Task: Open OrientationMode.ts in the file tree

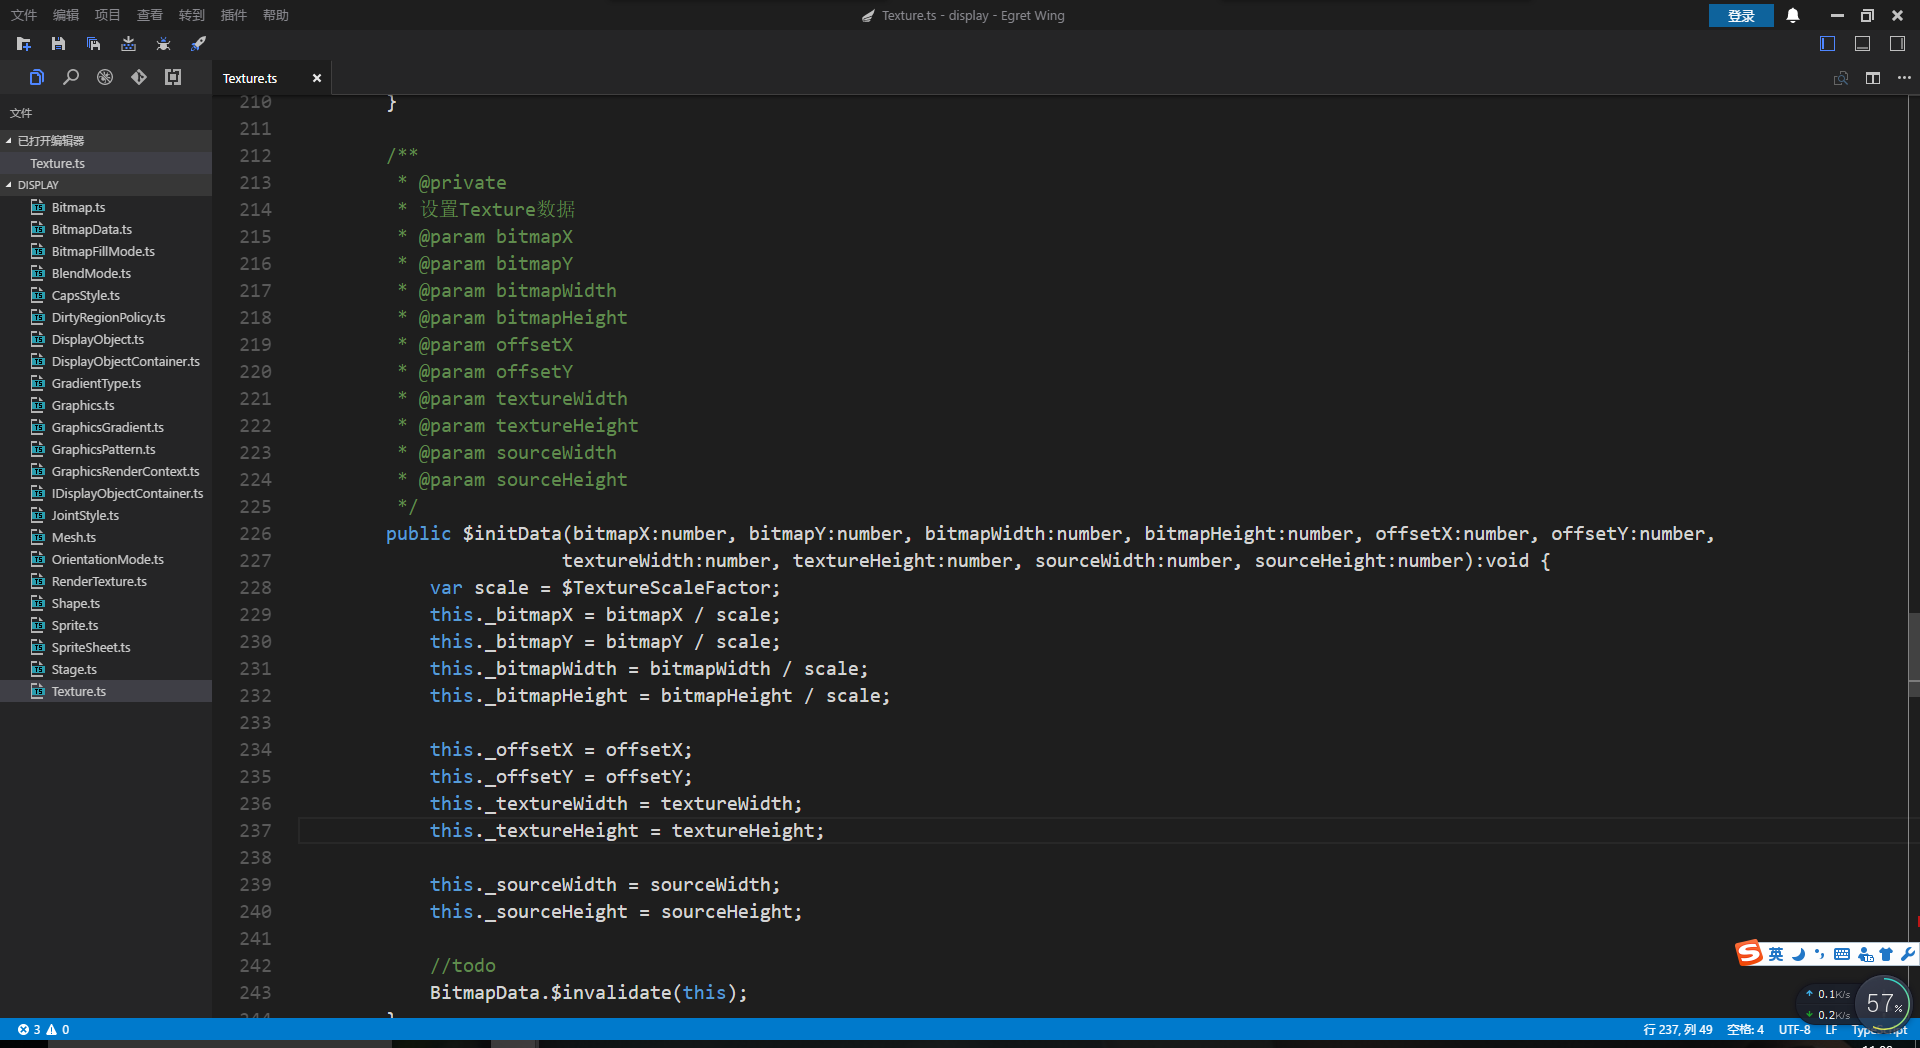Action: pyautogui.click(x=106, y=559)
